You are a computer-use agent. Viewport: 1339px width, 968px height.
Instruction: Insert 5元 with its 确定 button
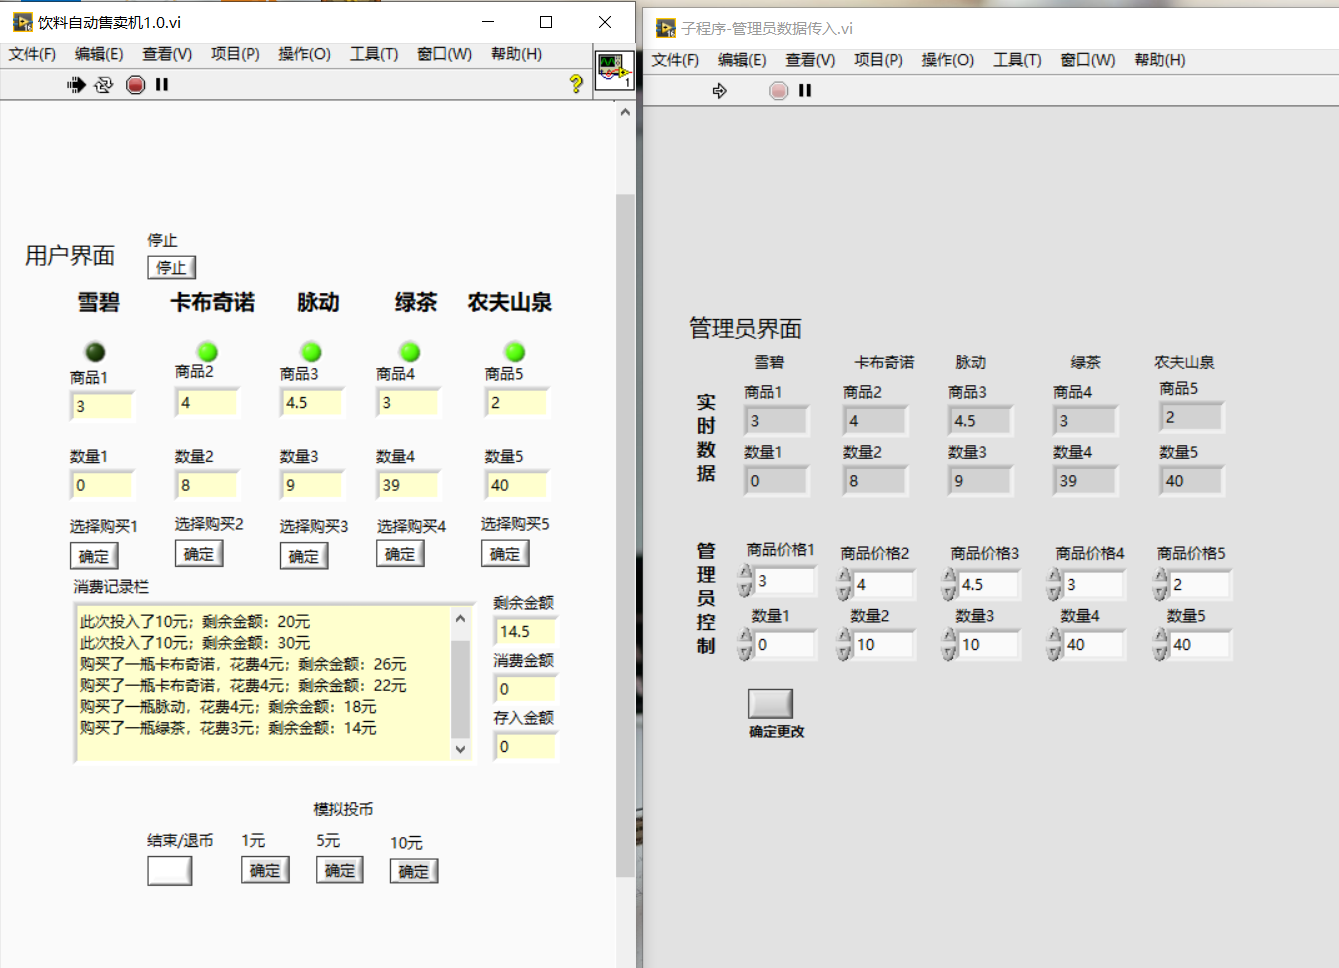click(x=340, y=870)
